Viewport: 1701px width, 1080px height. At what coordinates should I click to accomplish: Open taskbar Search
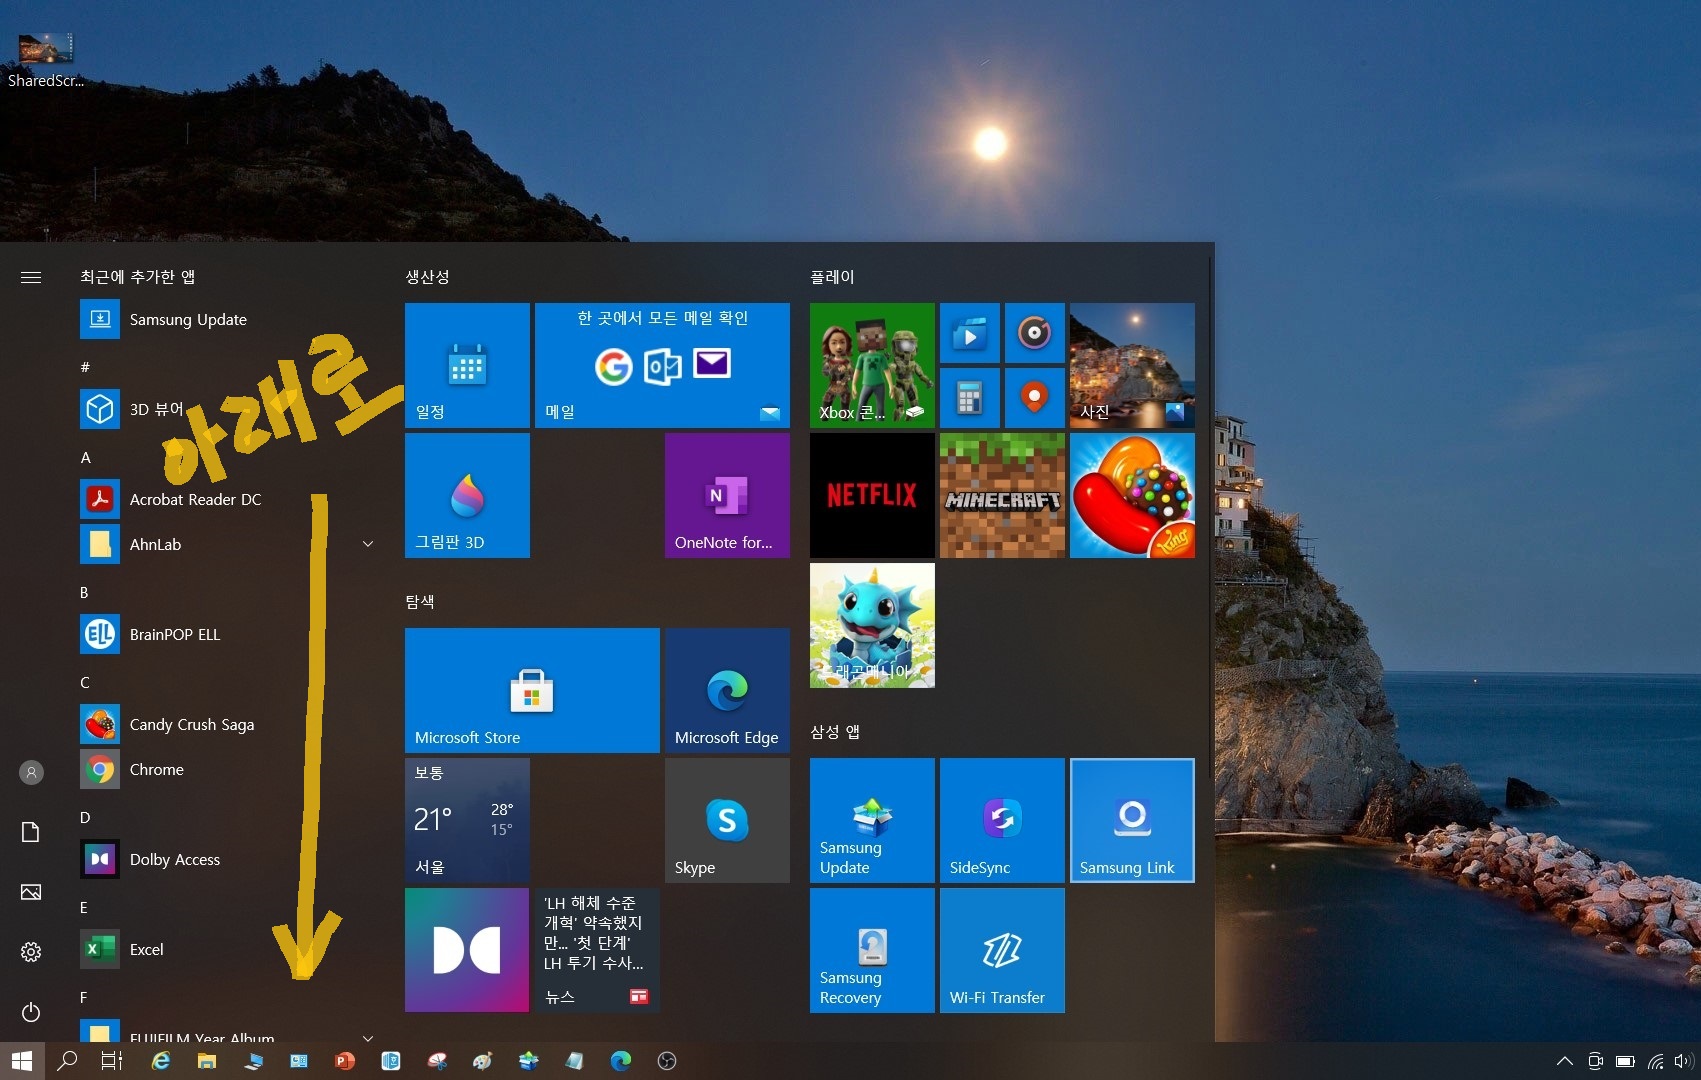[67, 1061]
